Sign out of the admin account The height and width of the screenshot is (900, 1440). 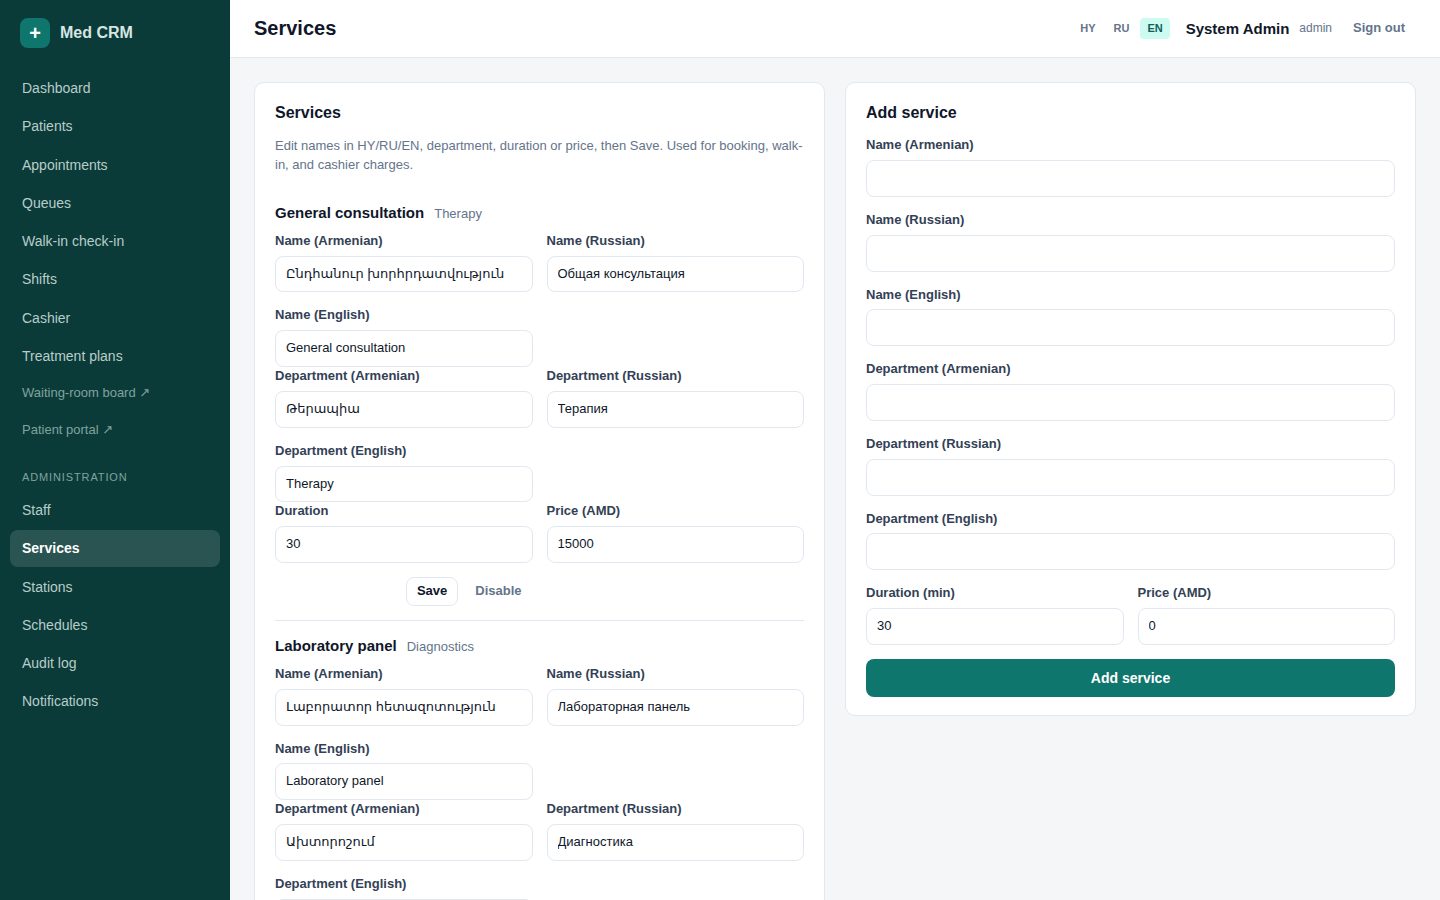coord(1379,28)
